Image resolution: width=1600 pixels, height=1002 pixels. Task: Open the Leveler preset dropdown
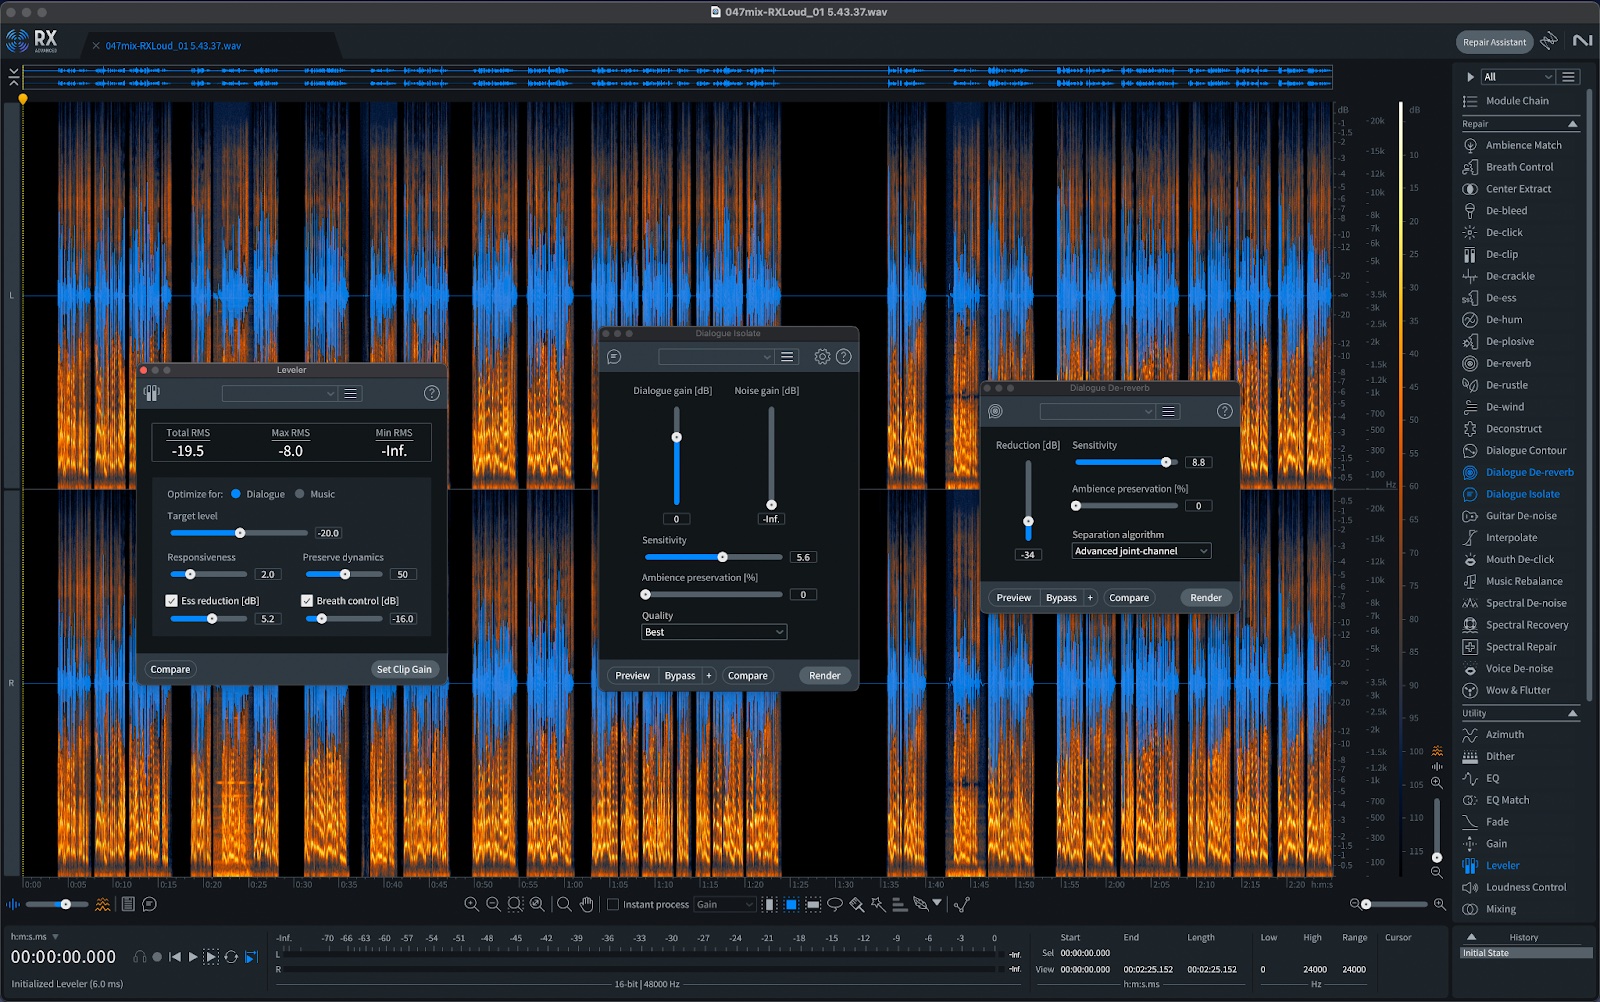pyautogui.click(x=279, y=394)
